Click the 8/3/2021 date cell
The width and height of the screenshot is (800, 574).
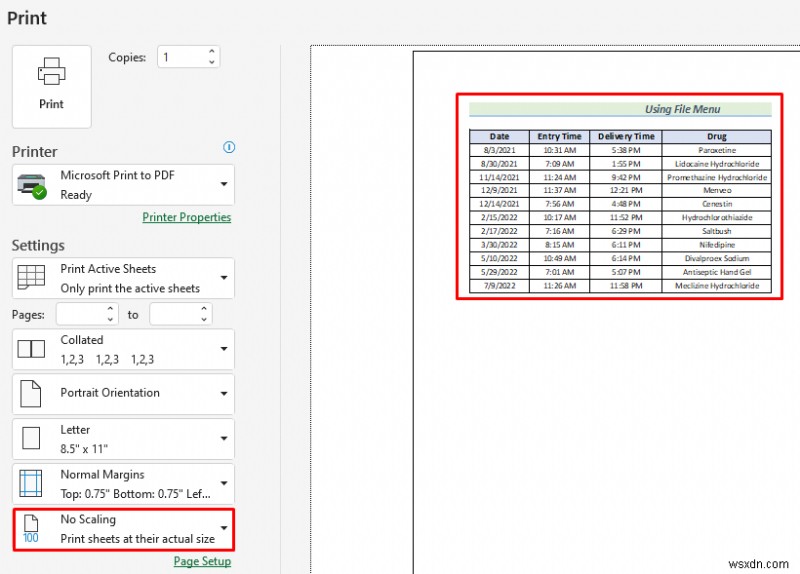point(499,150)
